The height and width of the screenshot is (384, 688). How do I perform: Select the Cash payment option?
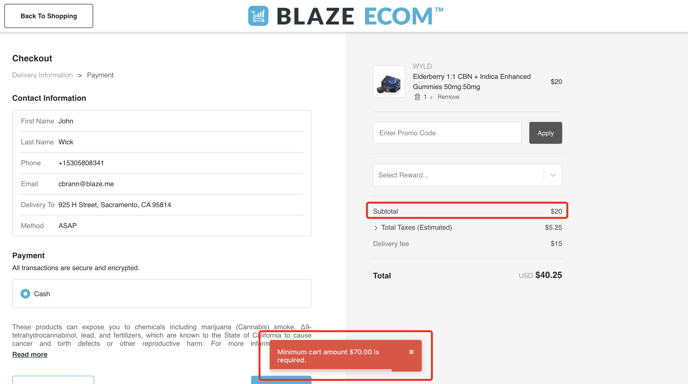pyautogui.click(x=25, y=294)
